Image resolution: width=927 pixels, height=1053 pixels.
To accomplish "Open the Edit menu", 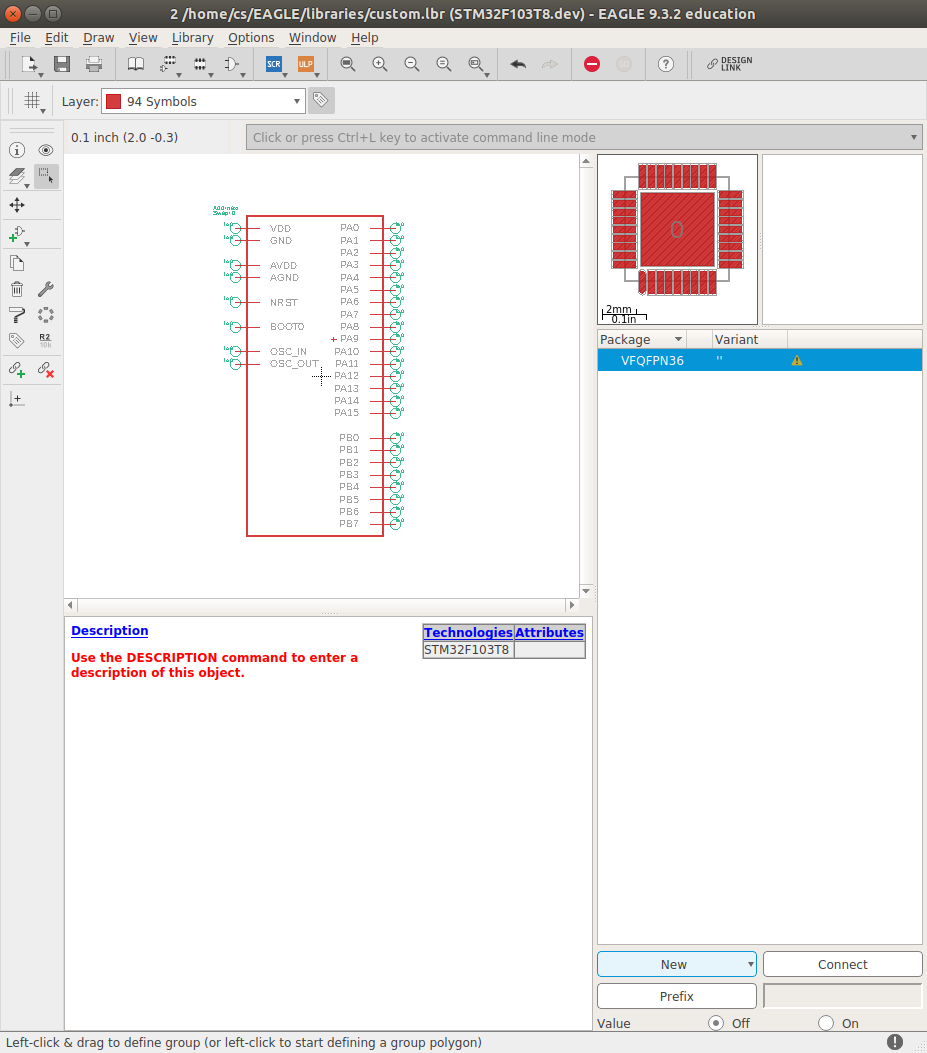I will pos(56,38).
